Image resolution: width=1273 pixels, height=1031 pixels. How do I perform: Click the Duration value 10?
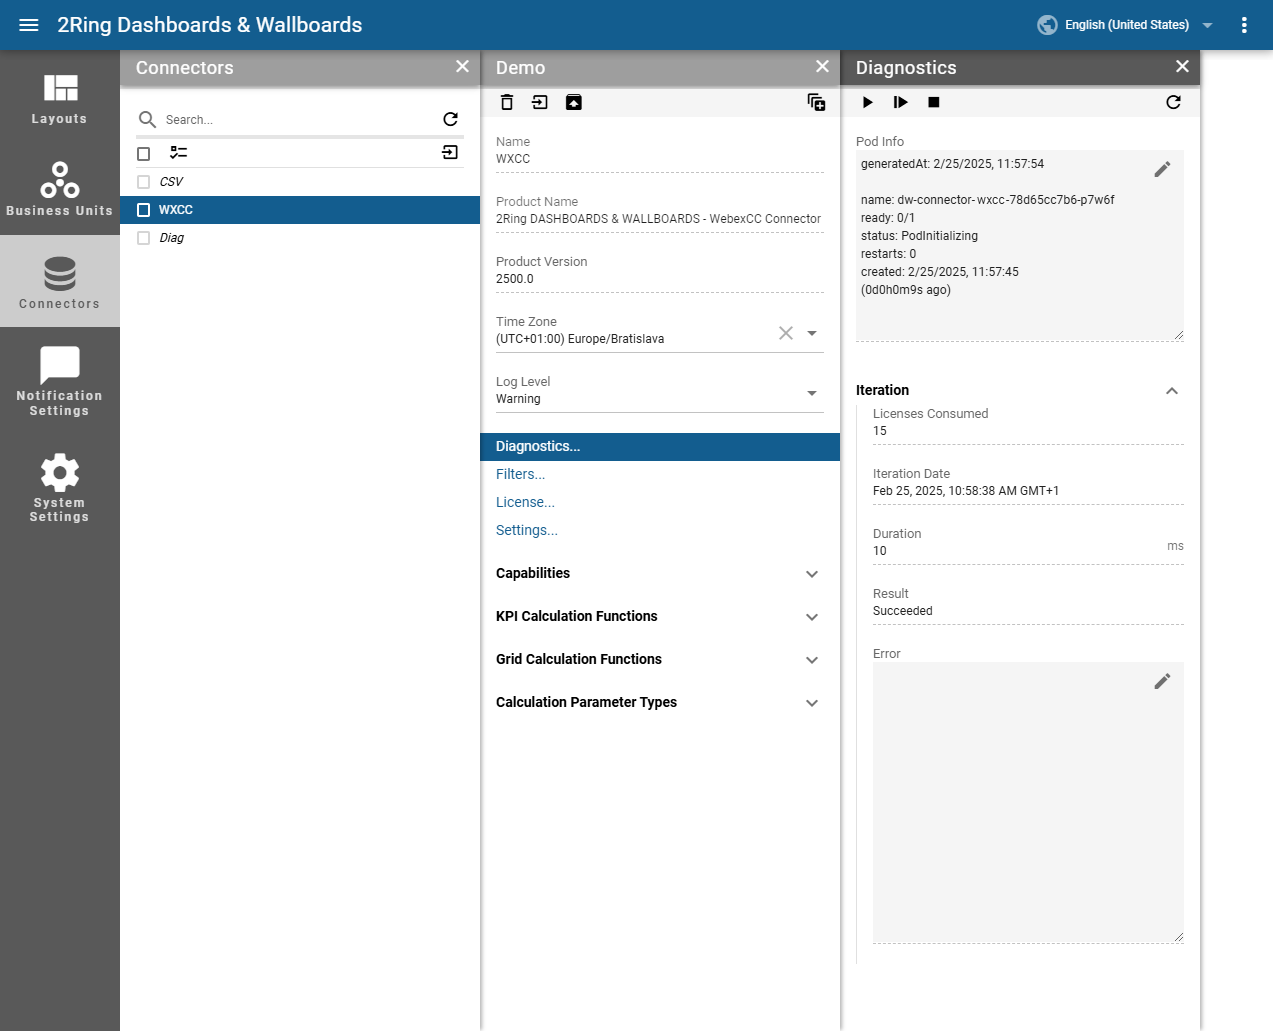pyautogui.click(x=880, y=551)
